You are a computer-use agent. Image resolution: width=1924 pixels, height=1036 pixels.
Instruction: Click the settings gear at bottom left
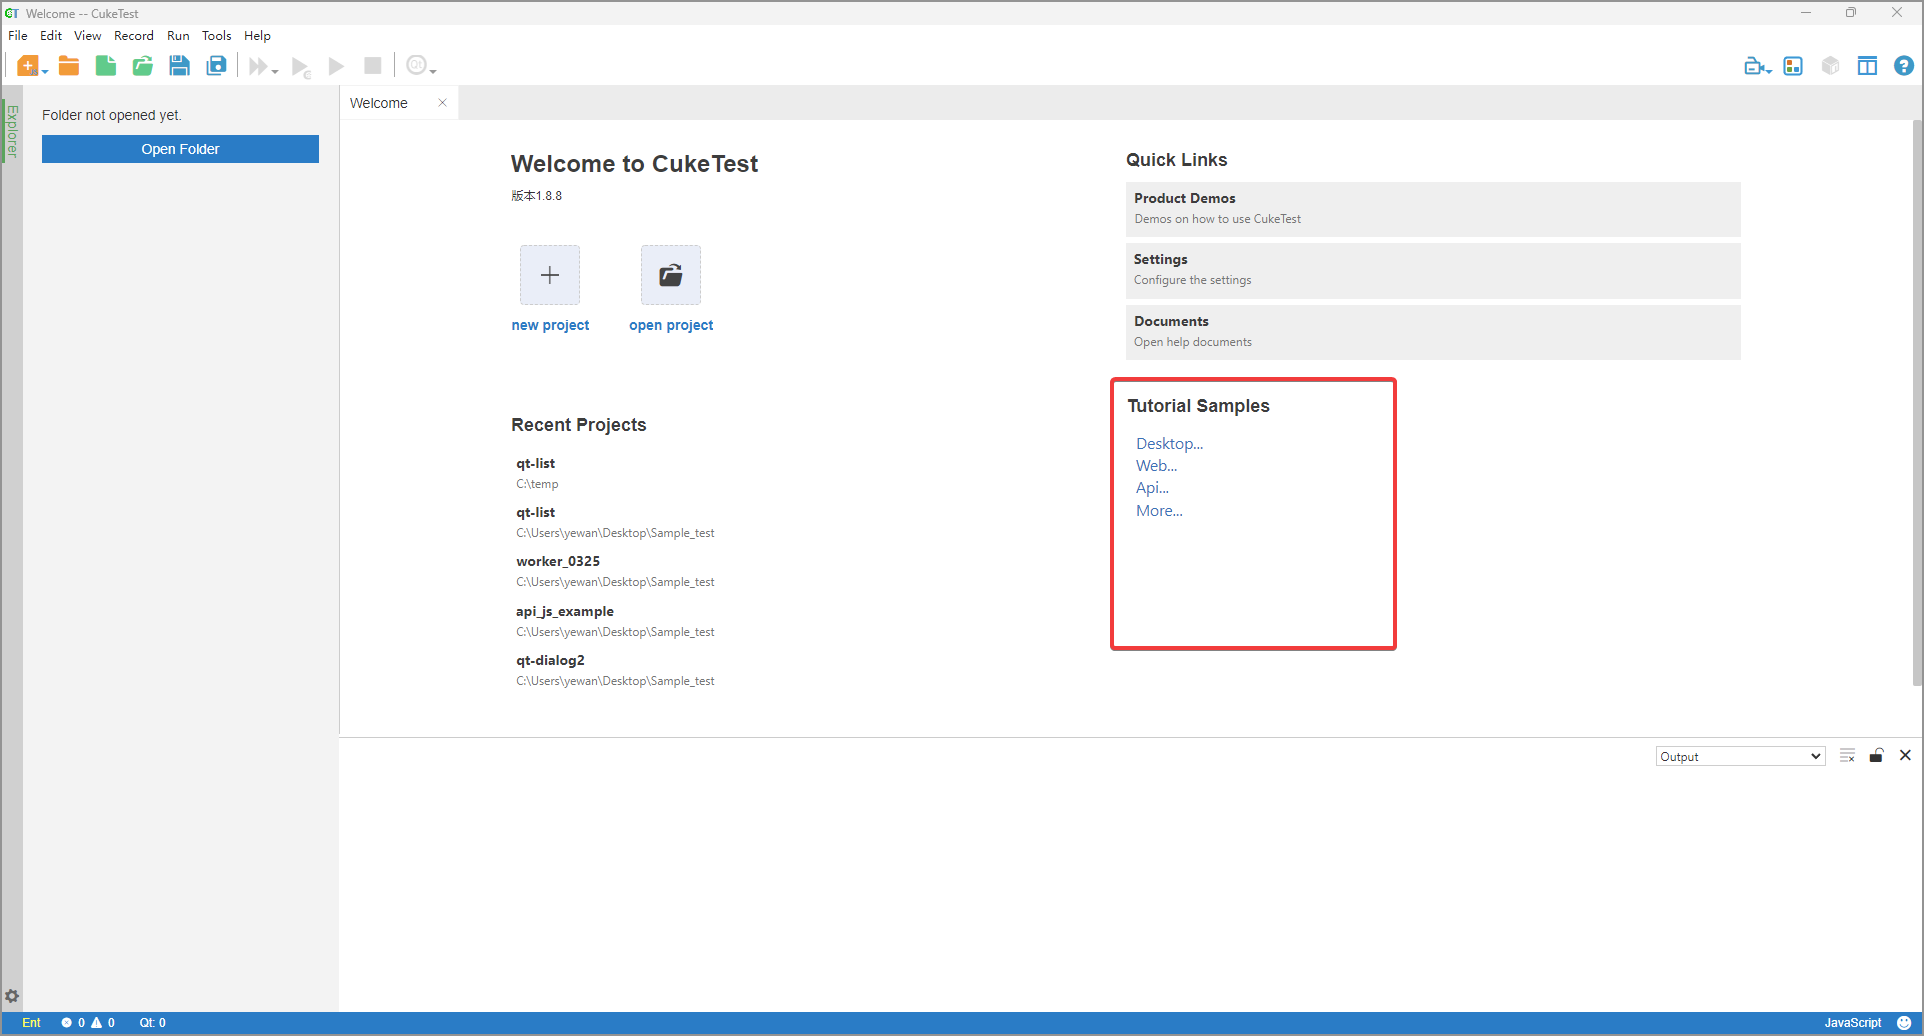point(12,996)
